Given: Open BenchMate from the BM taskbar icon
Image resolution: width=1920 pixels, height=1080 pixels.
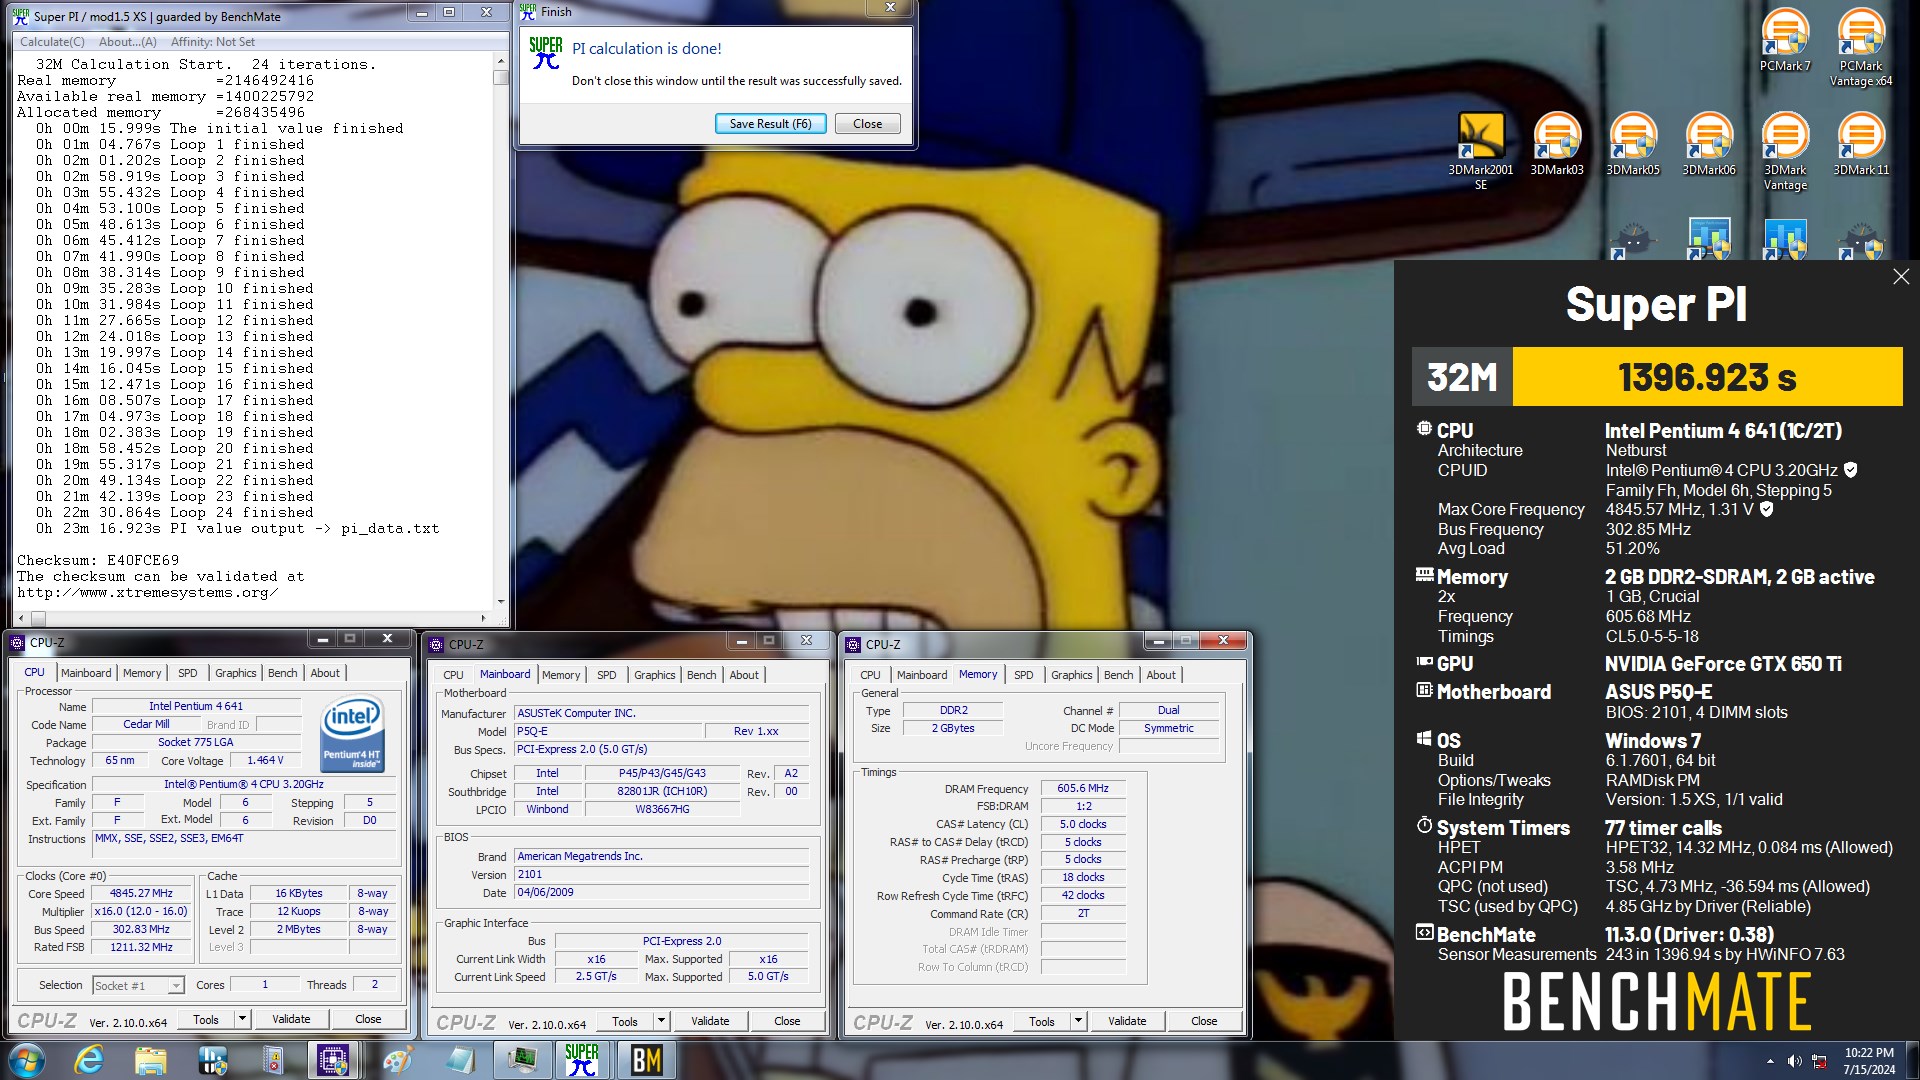Looking at the screenshot, I should (646, 1060).
